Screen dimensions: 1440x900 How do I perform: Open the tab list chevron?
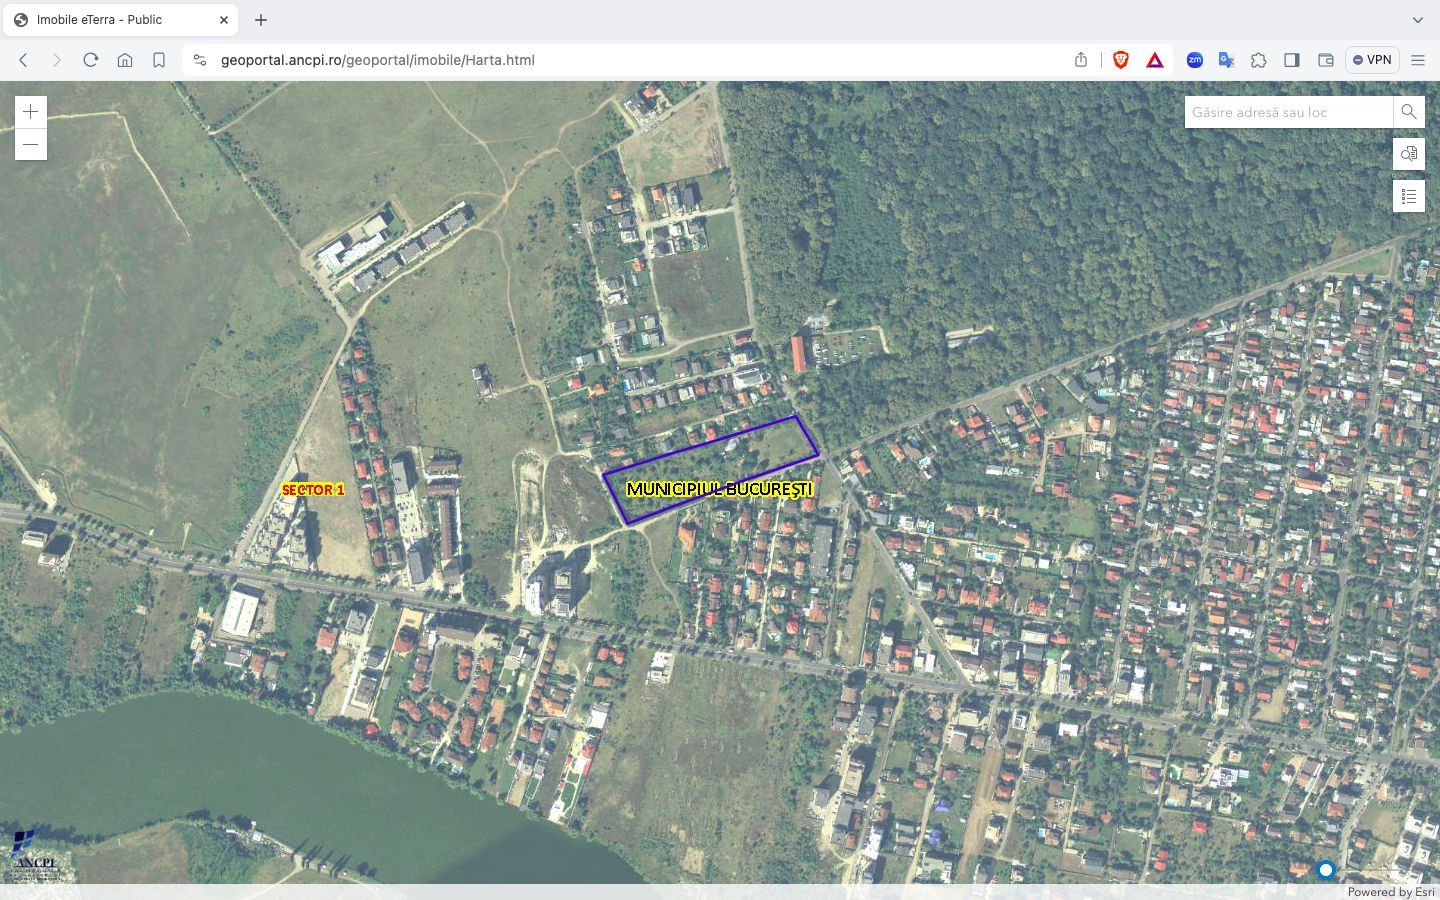[1418, 19]
